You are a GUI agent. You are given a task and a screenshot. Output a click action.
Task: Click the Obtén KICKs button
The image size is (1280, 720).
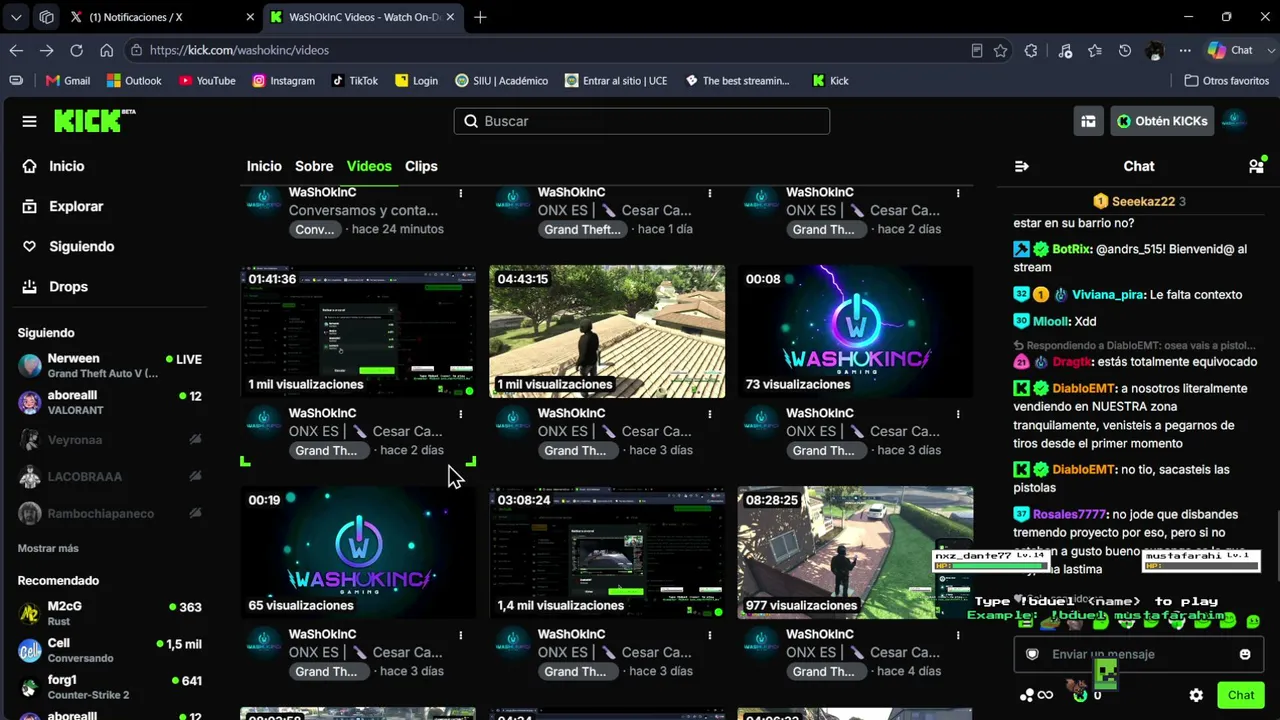point(1162,121)
